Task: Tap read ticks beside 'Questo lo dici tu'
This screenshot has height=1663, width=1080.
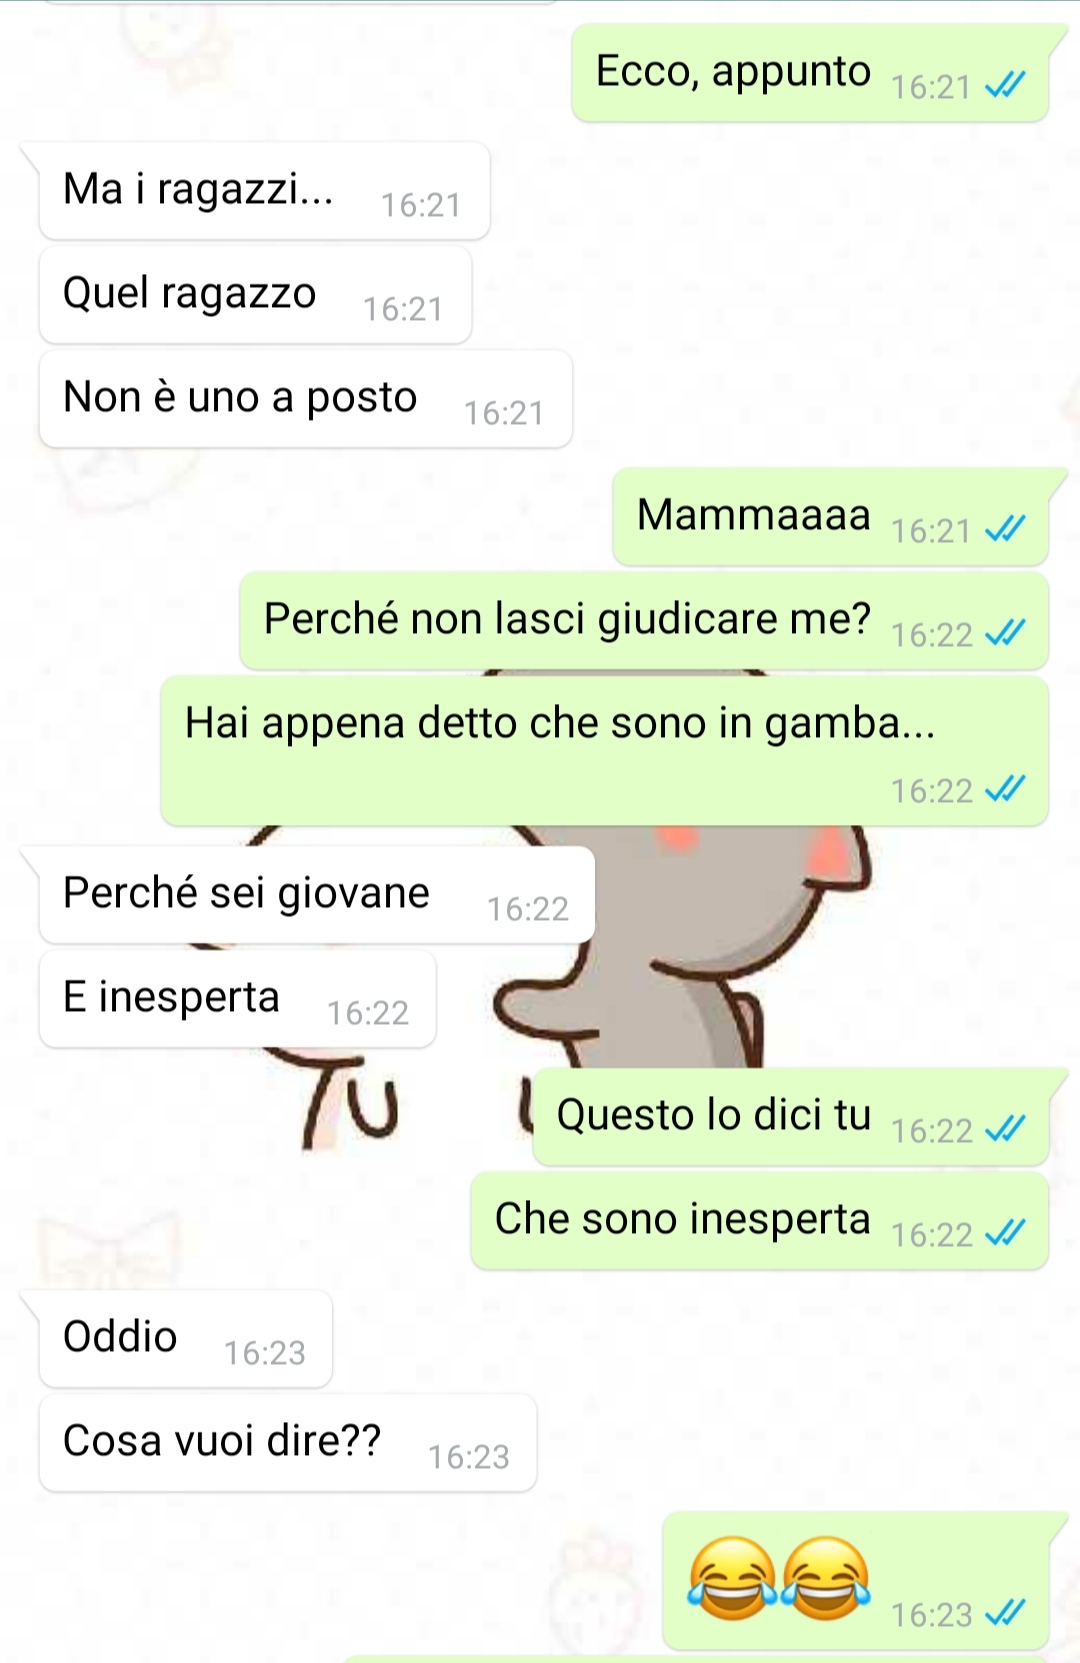Action: point(1005,1130)
